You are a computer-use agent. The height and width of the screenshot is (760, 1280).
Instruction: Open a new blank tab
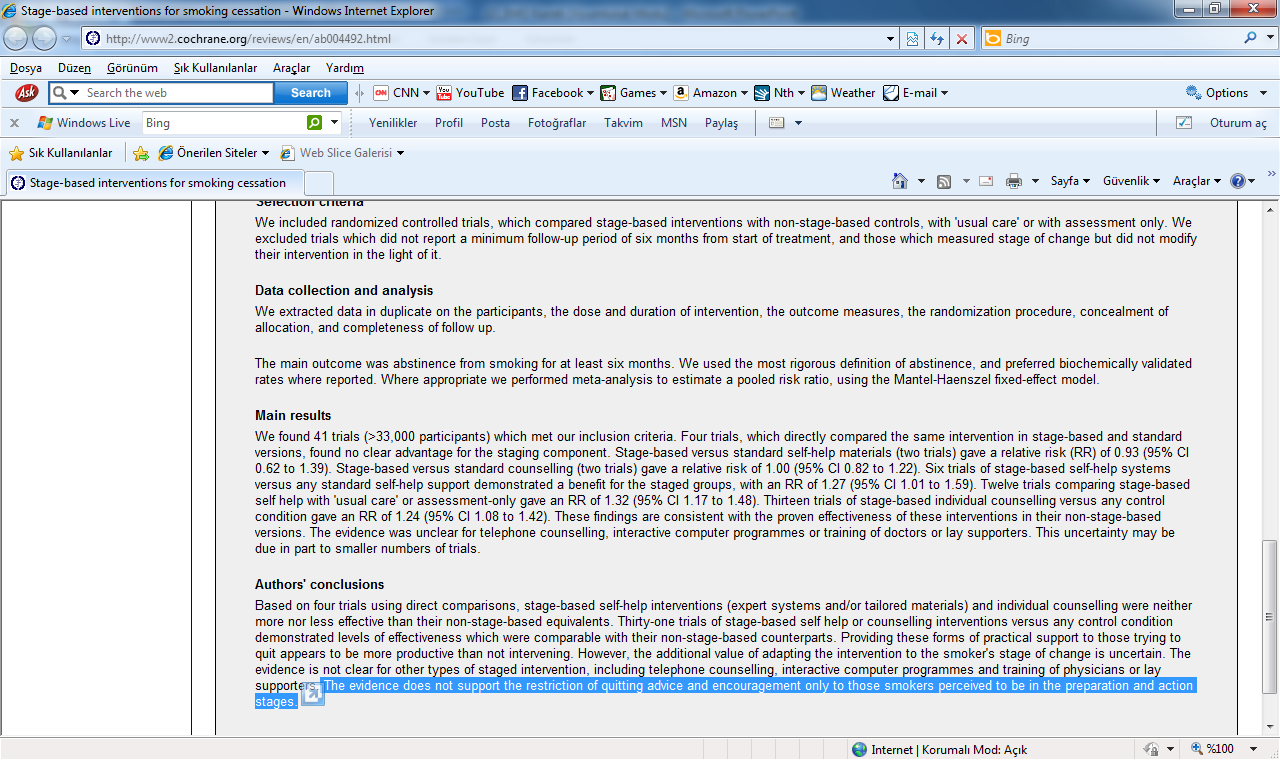click(318, 183)
